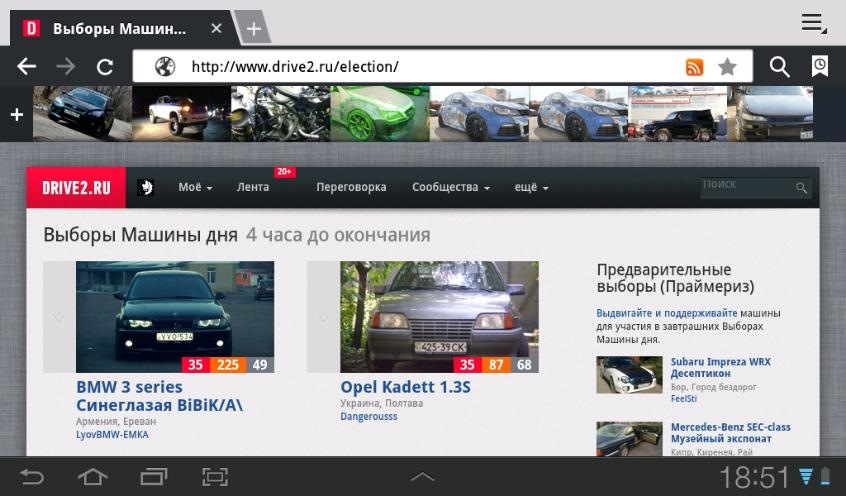Open user Dangerousss profile link

[x=369, y=417]
